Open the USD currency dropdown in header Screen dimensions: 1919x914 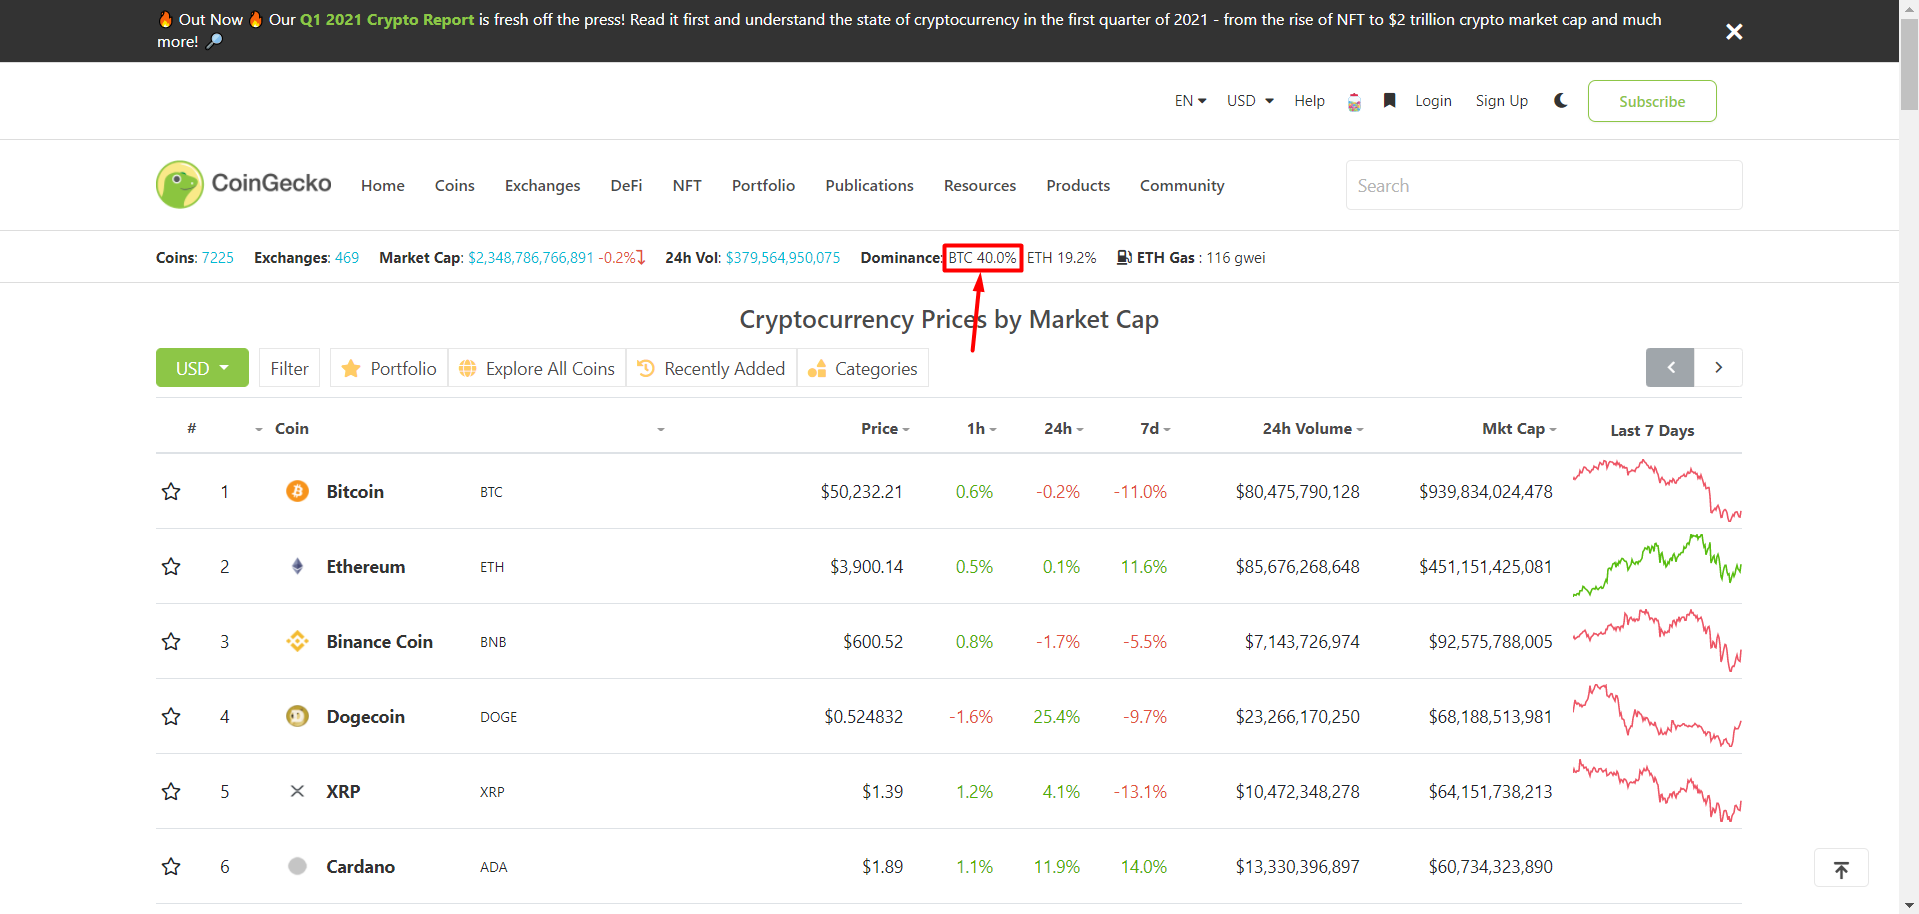pyautogui.click(x=1250, y=100)
